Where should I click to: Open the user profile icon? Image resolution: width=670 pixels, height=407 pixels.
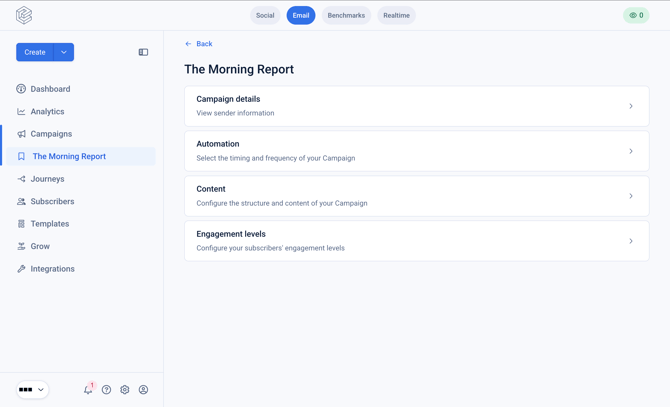(x=144, y=389)
